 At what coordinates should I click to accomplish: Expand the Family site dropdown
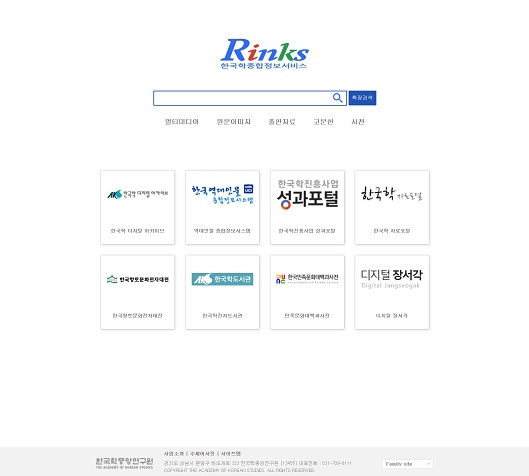click(x=408, y=464)
